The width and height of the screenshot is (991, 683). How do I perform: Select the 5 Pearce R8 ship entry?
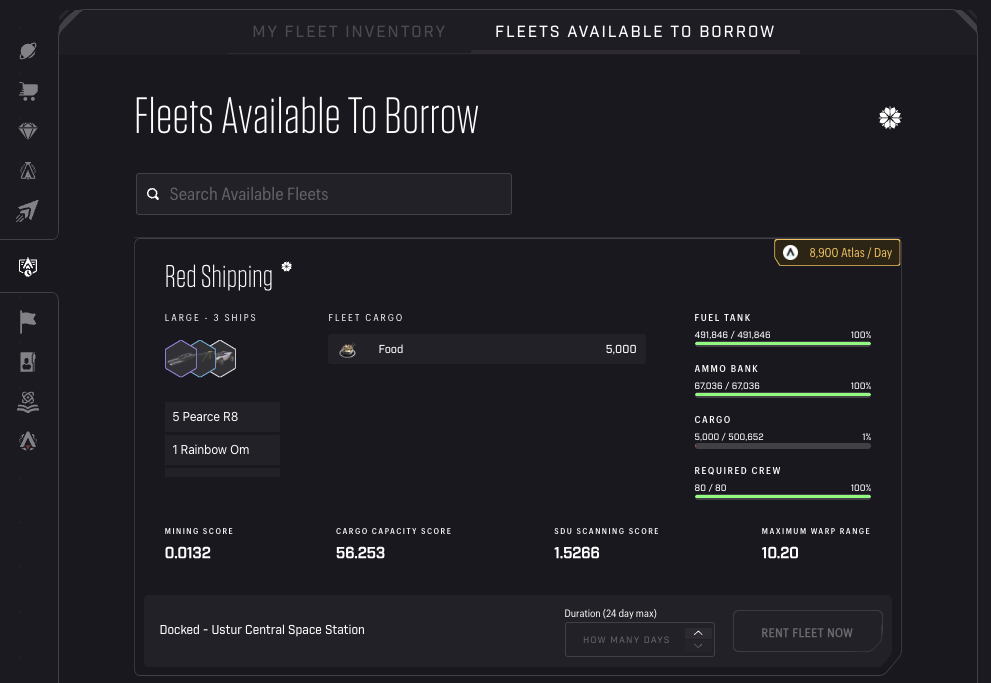[222, 417]
